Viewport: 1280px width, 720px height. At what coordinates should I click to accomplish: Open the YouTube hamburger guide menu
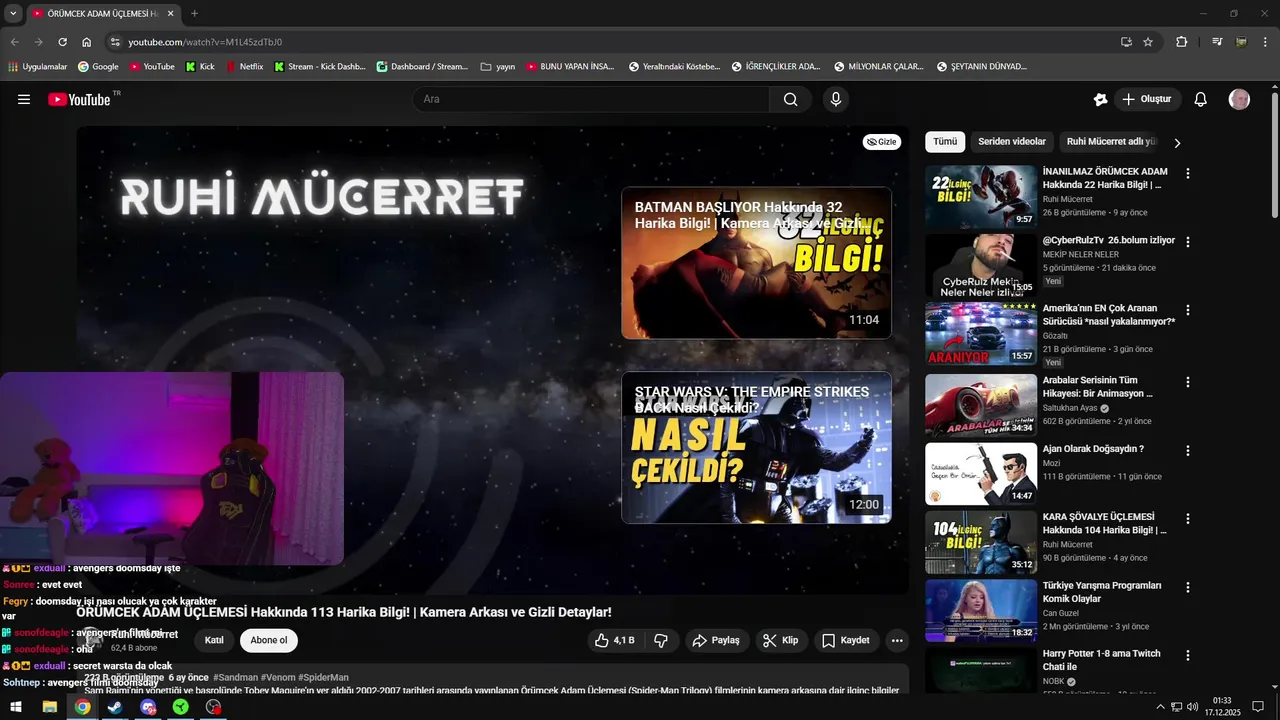coord(24,99)
